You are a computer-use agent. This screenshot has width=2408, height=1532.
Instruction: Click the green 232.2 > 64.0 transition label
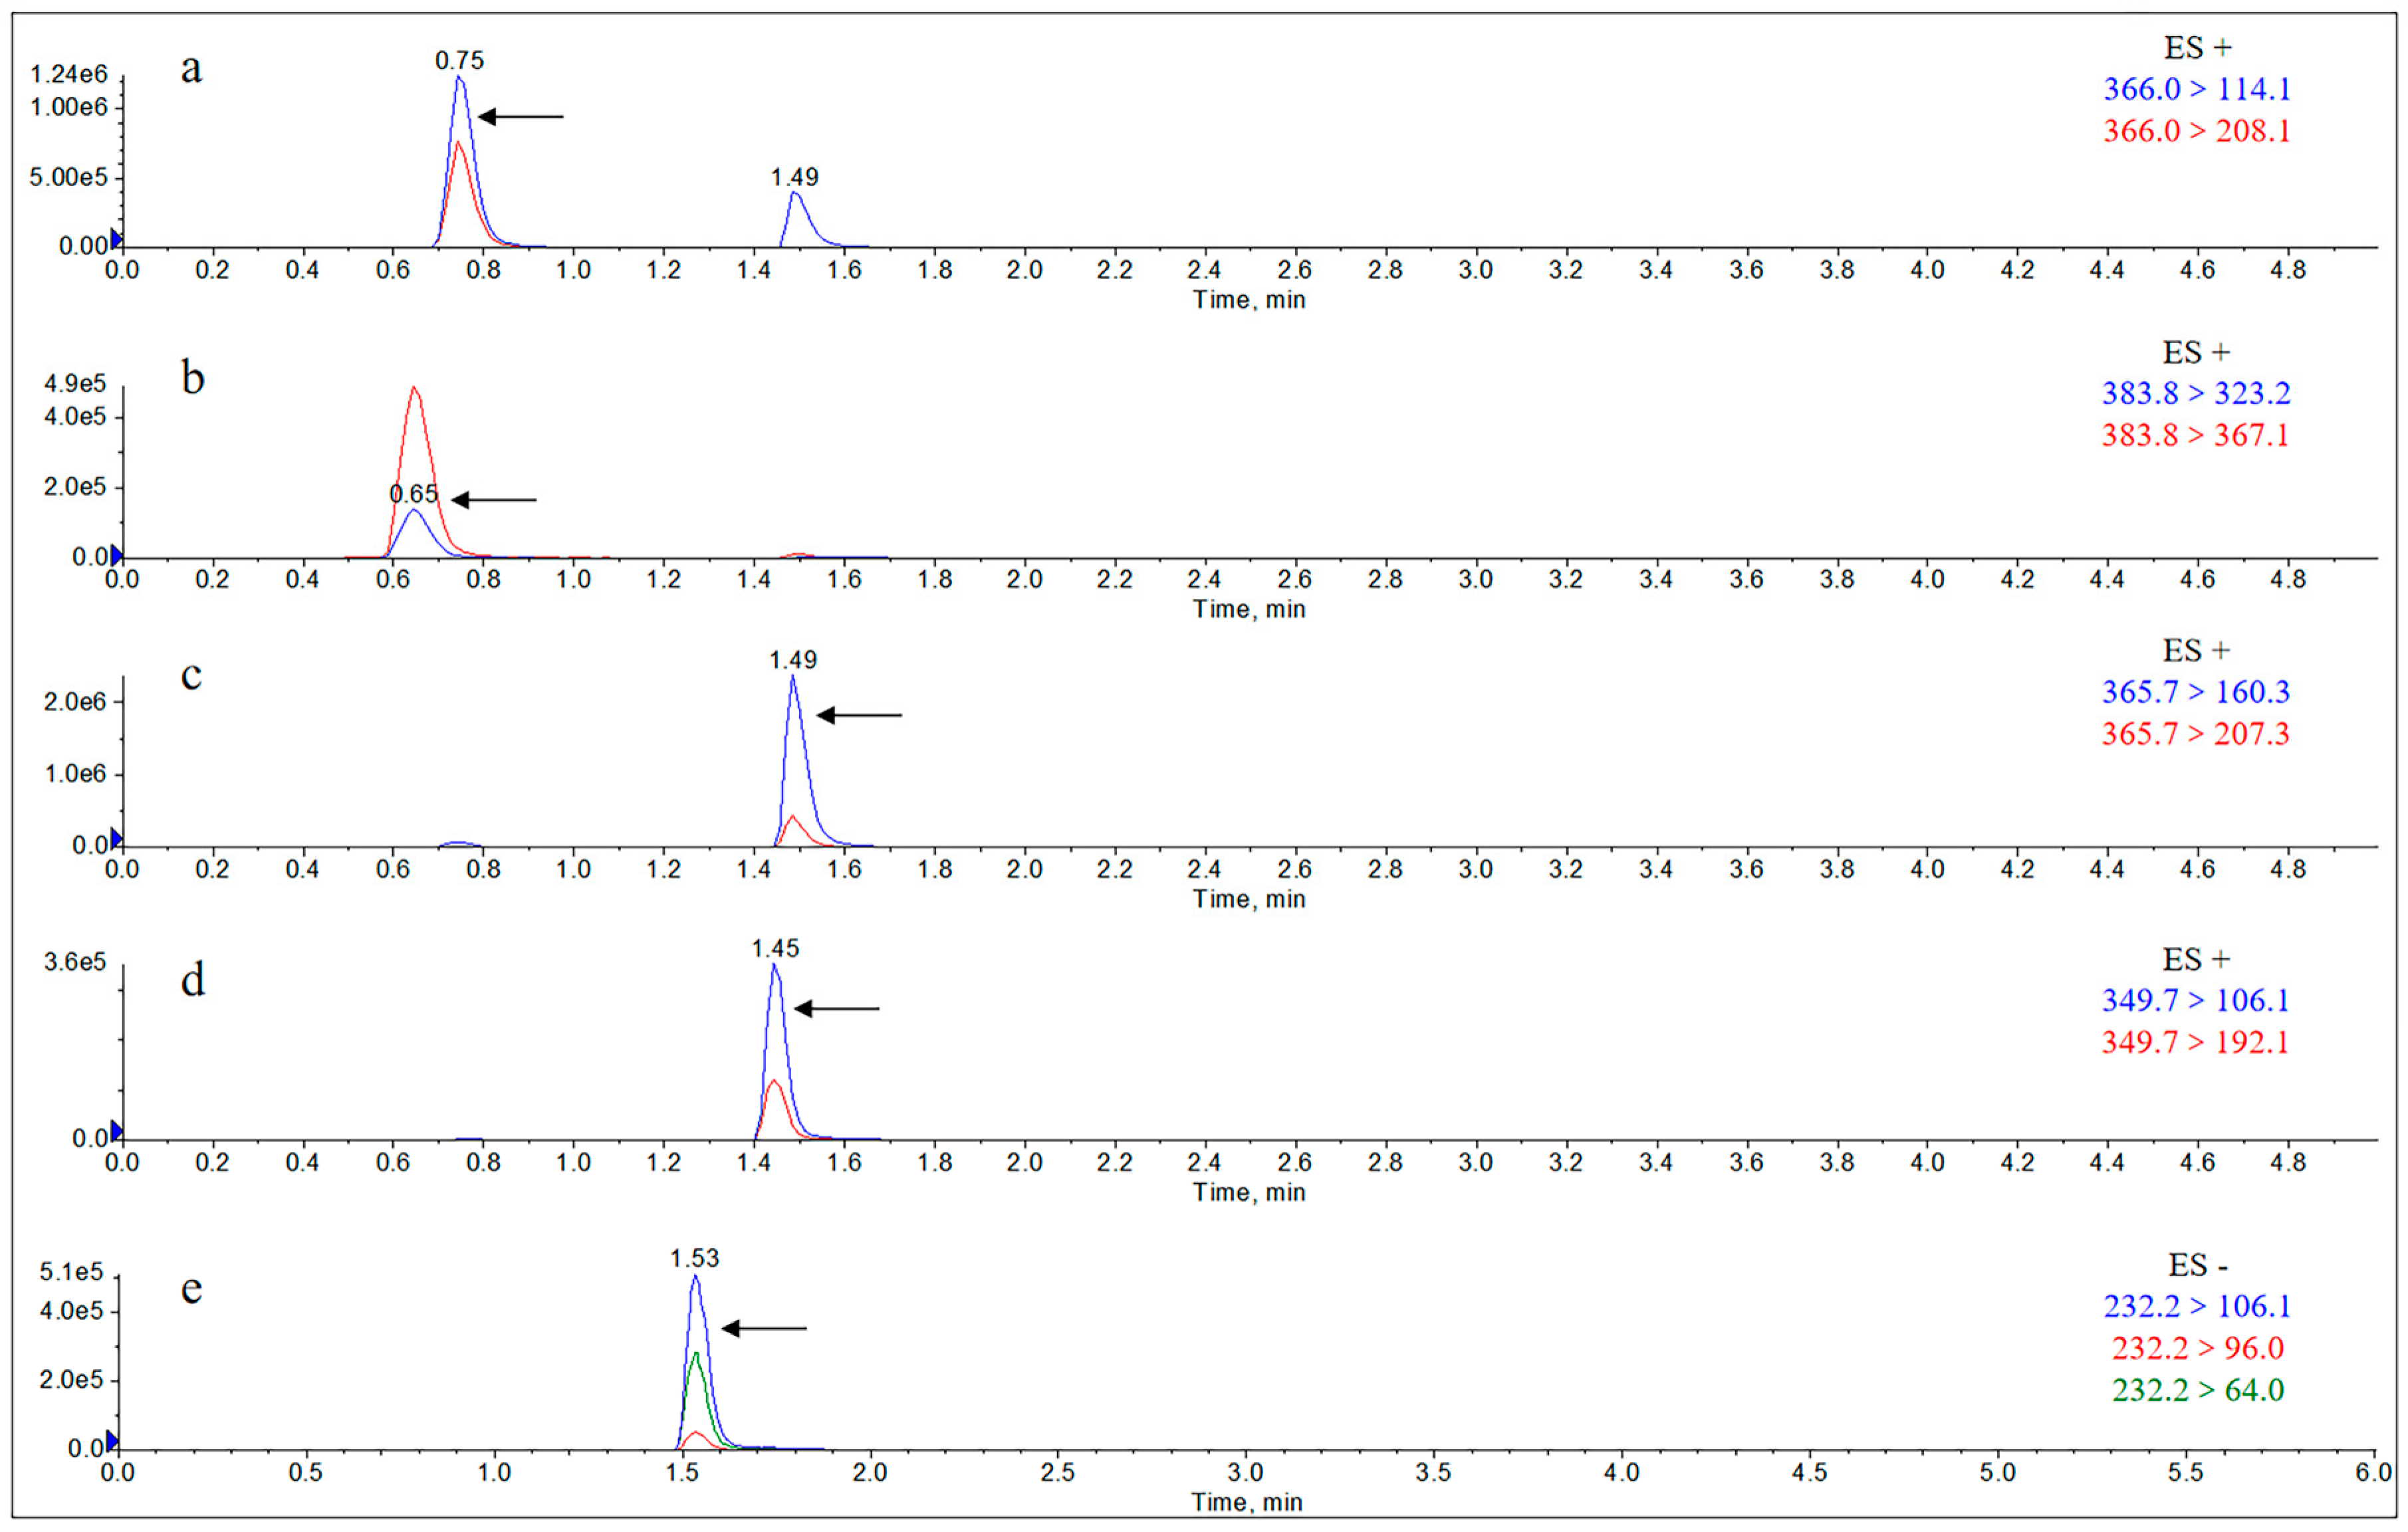coord(2197,1390)
